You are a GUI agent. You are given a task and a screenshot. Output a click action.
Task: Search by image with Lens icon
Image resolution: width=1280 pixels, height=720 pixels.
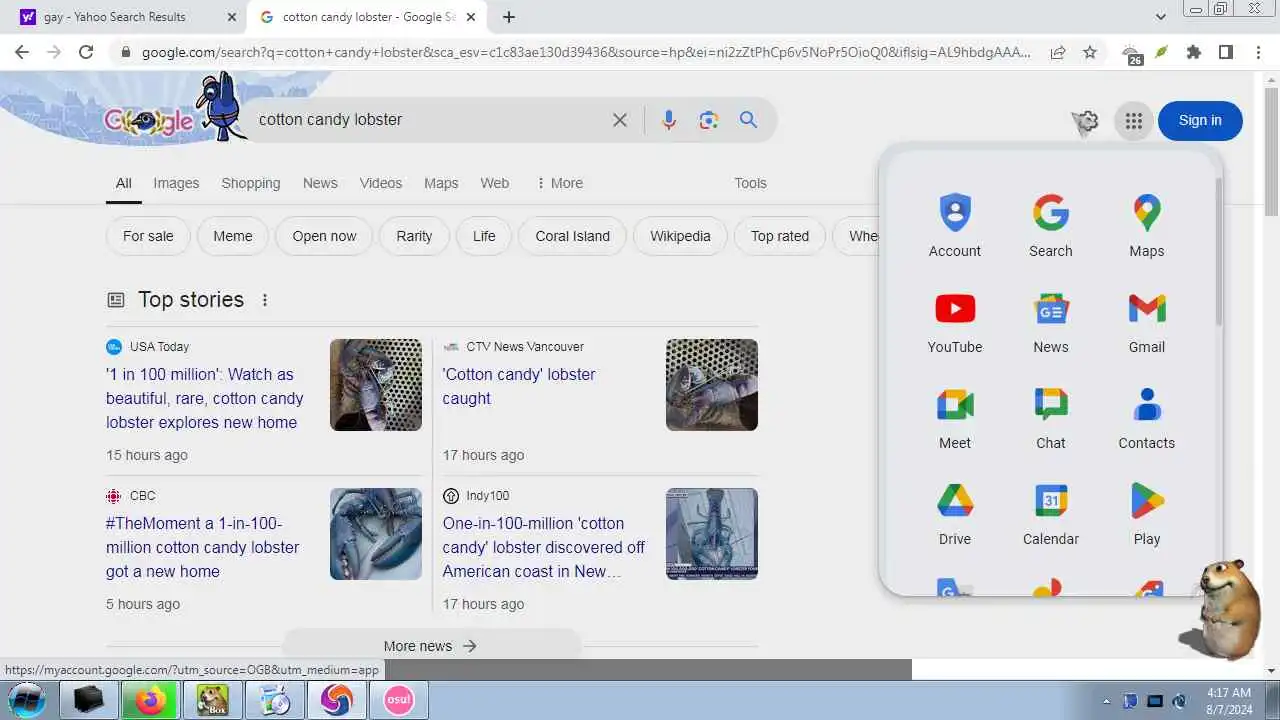click(709, 120)
